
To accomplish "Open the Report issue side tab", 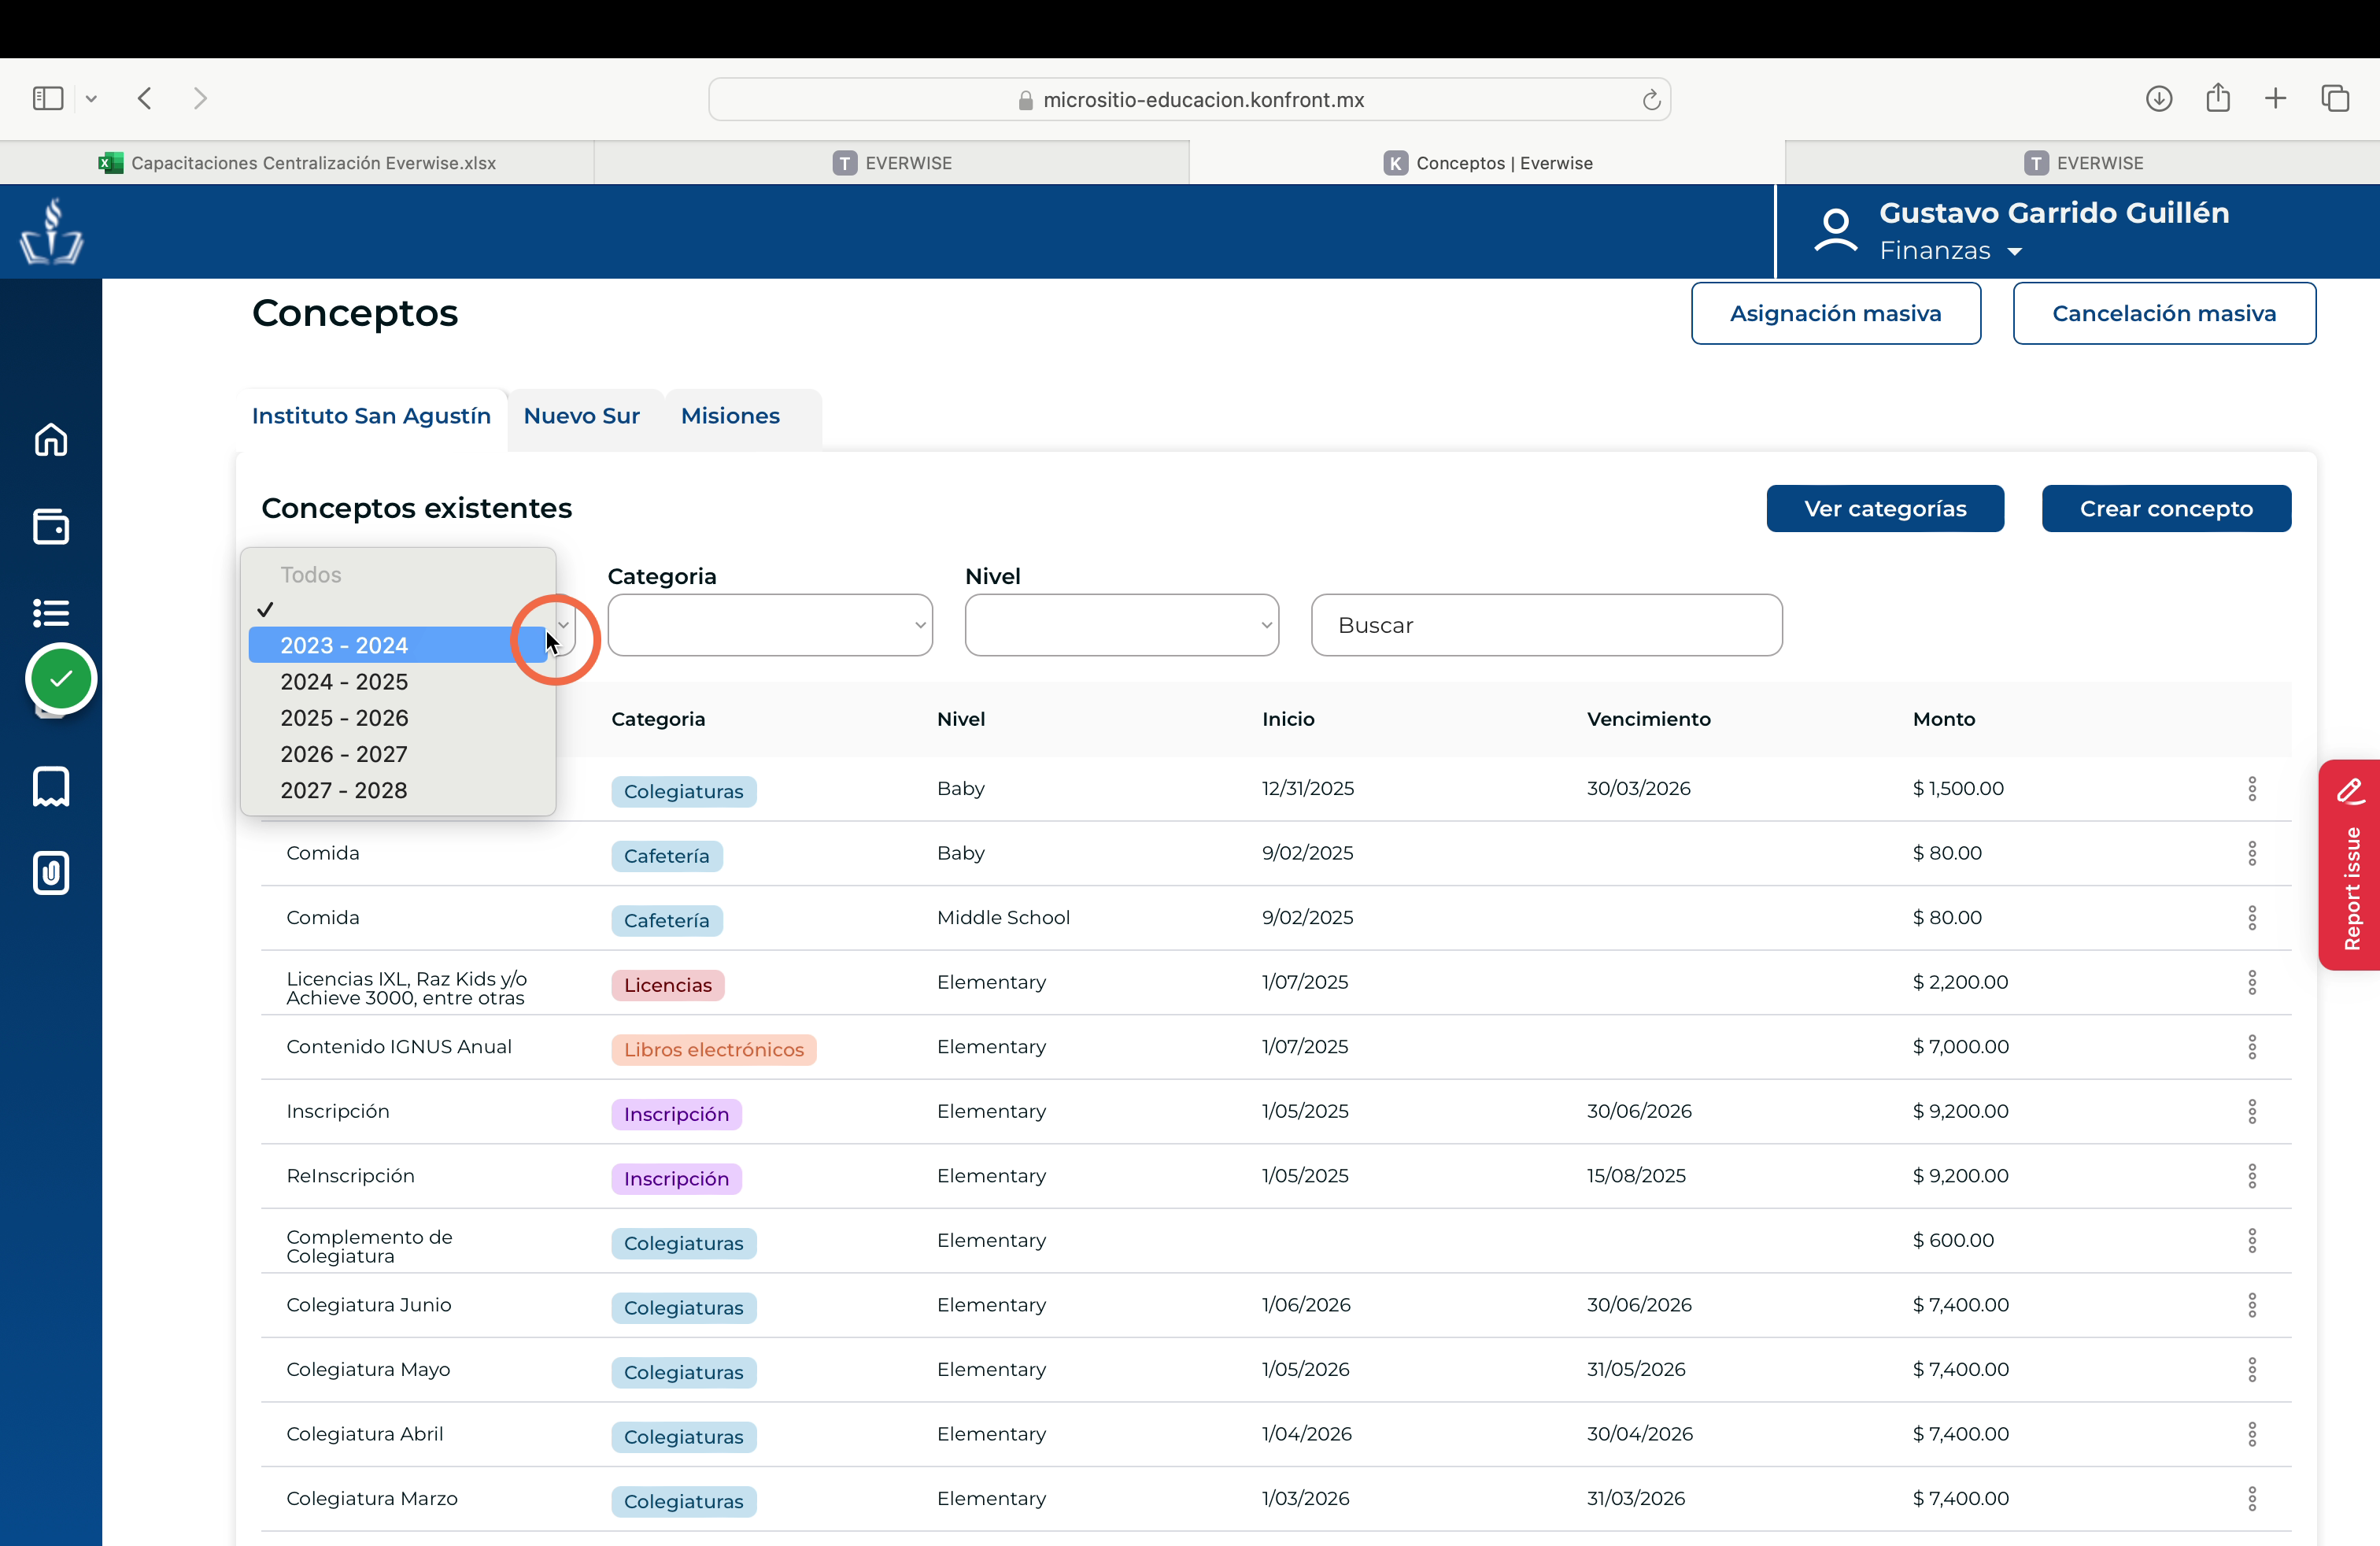I will (x=2350, y=865).
